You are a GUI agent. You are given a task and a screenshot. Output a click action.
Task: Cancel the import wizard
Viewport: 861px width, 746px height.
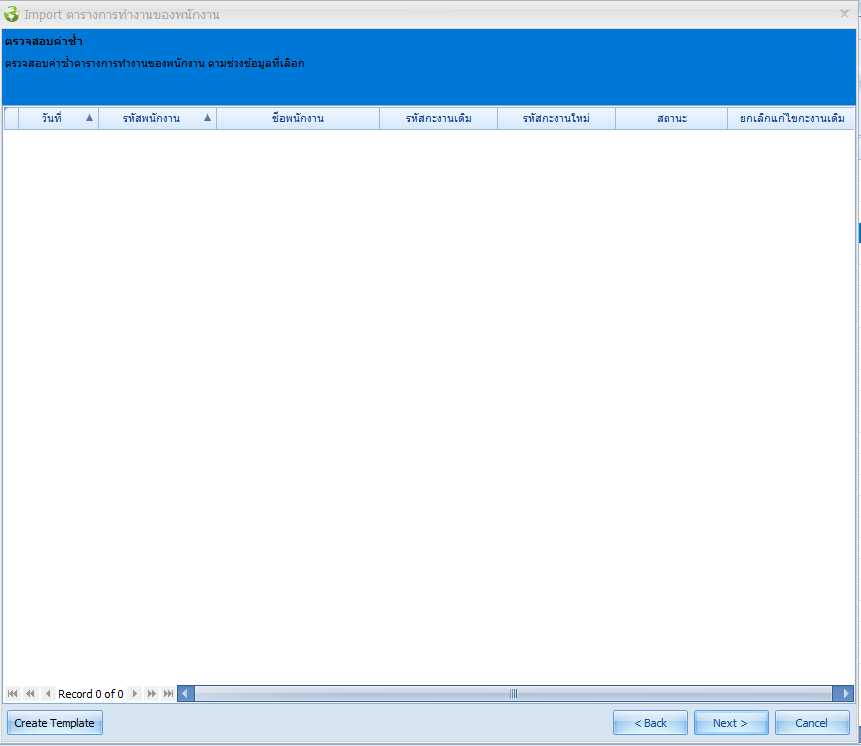pyautogui.click(x=812, y=723)
